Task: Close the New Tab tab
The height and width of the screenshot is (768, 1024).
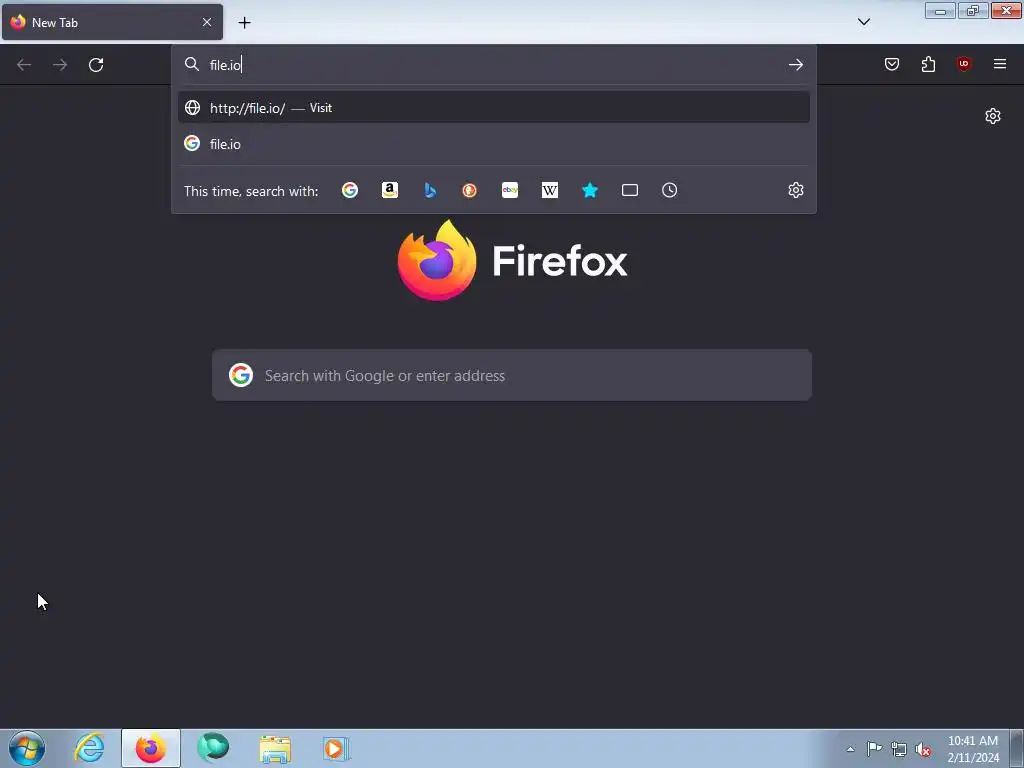Action: [x=207, y=22]
